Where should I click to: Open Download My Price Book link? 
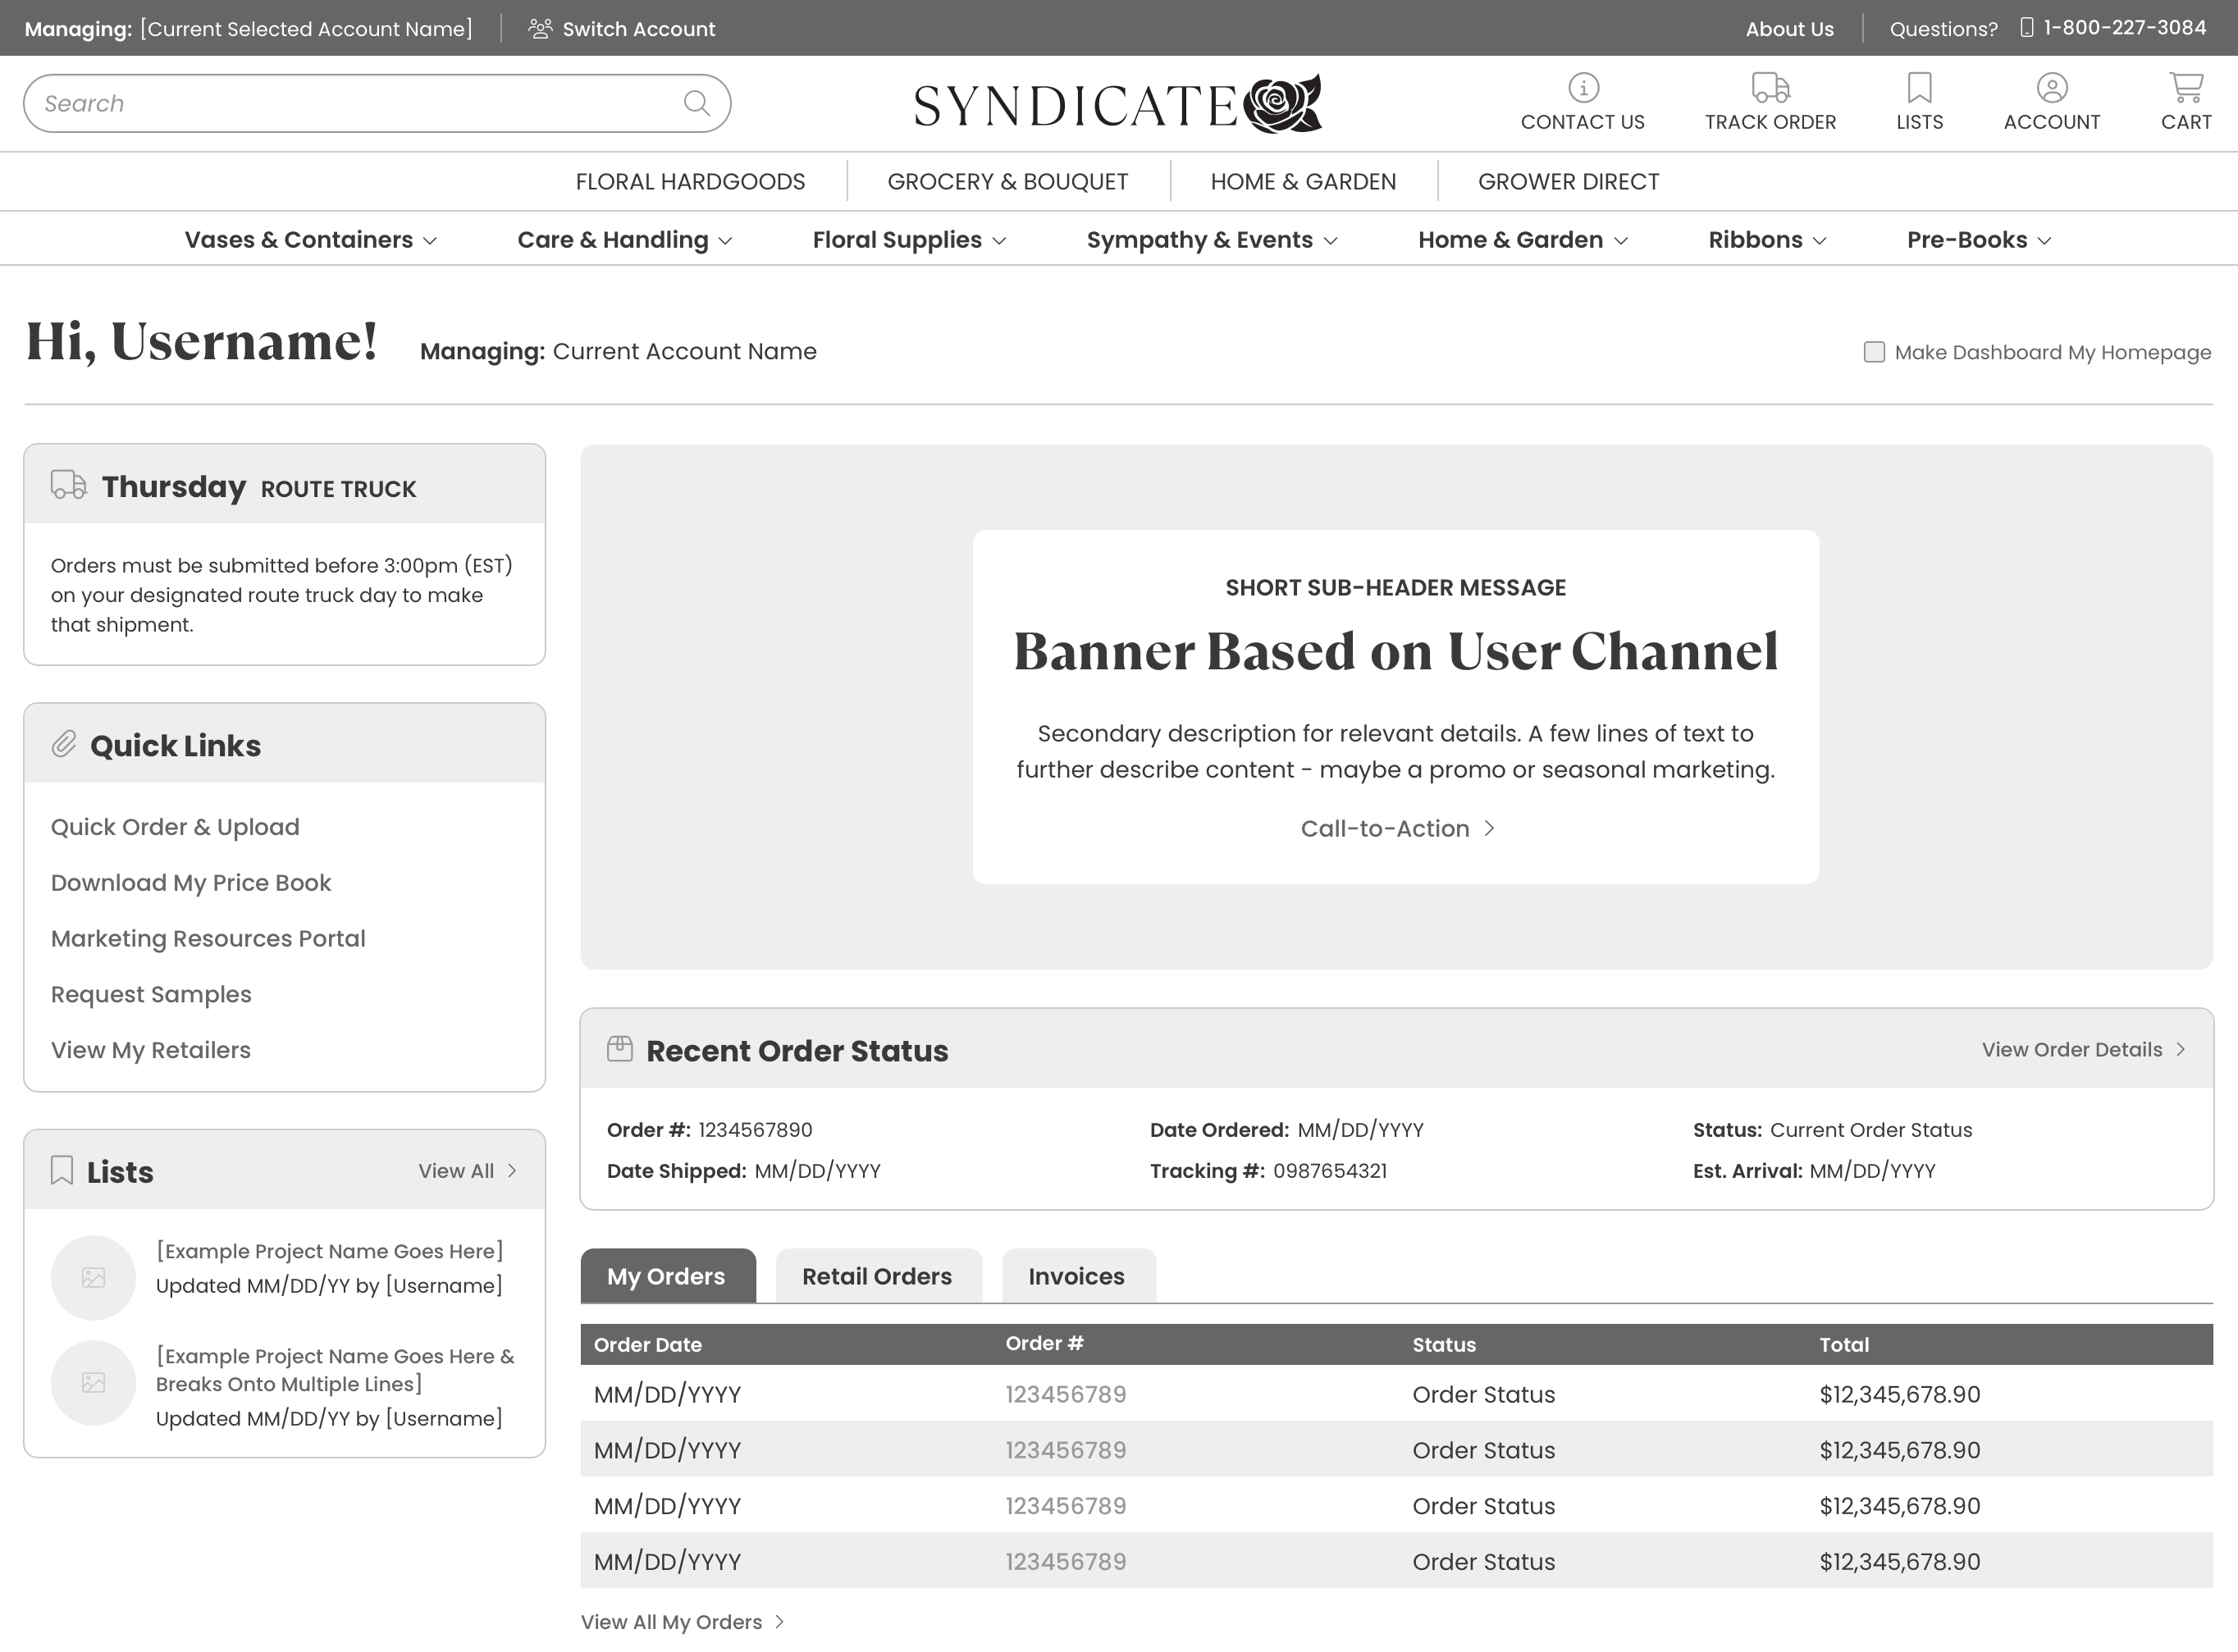tap(191, 883)
